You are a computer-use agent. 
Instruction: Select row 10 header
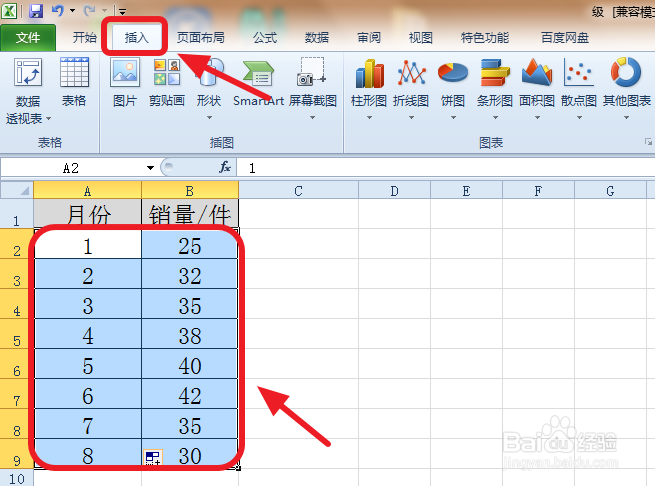[x=16, y=478]
